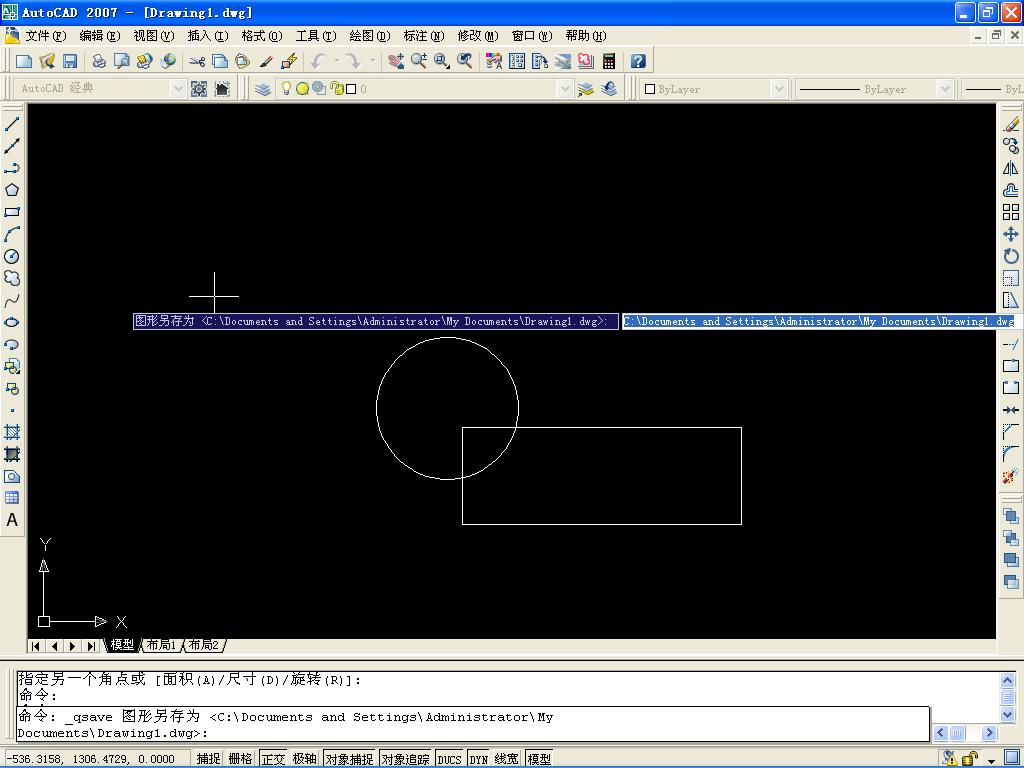Open the 文件(F) menu
The image size is (1024, 768).
[x=46, y=36]
